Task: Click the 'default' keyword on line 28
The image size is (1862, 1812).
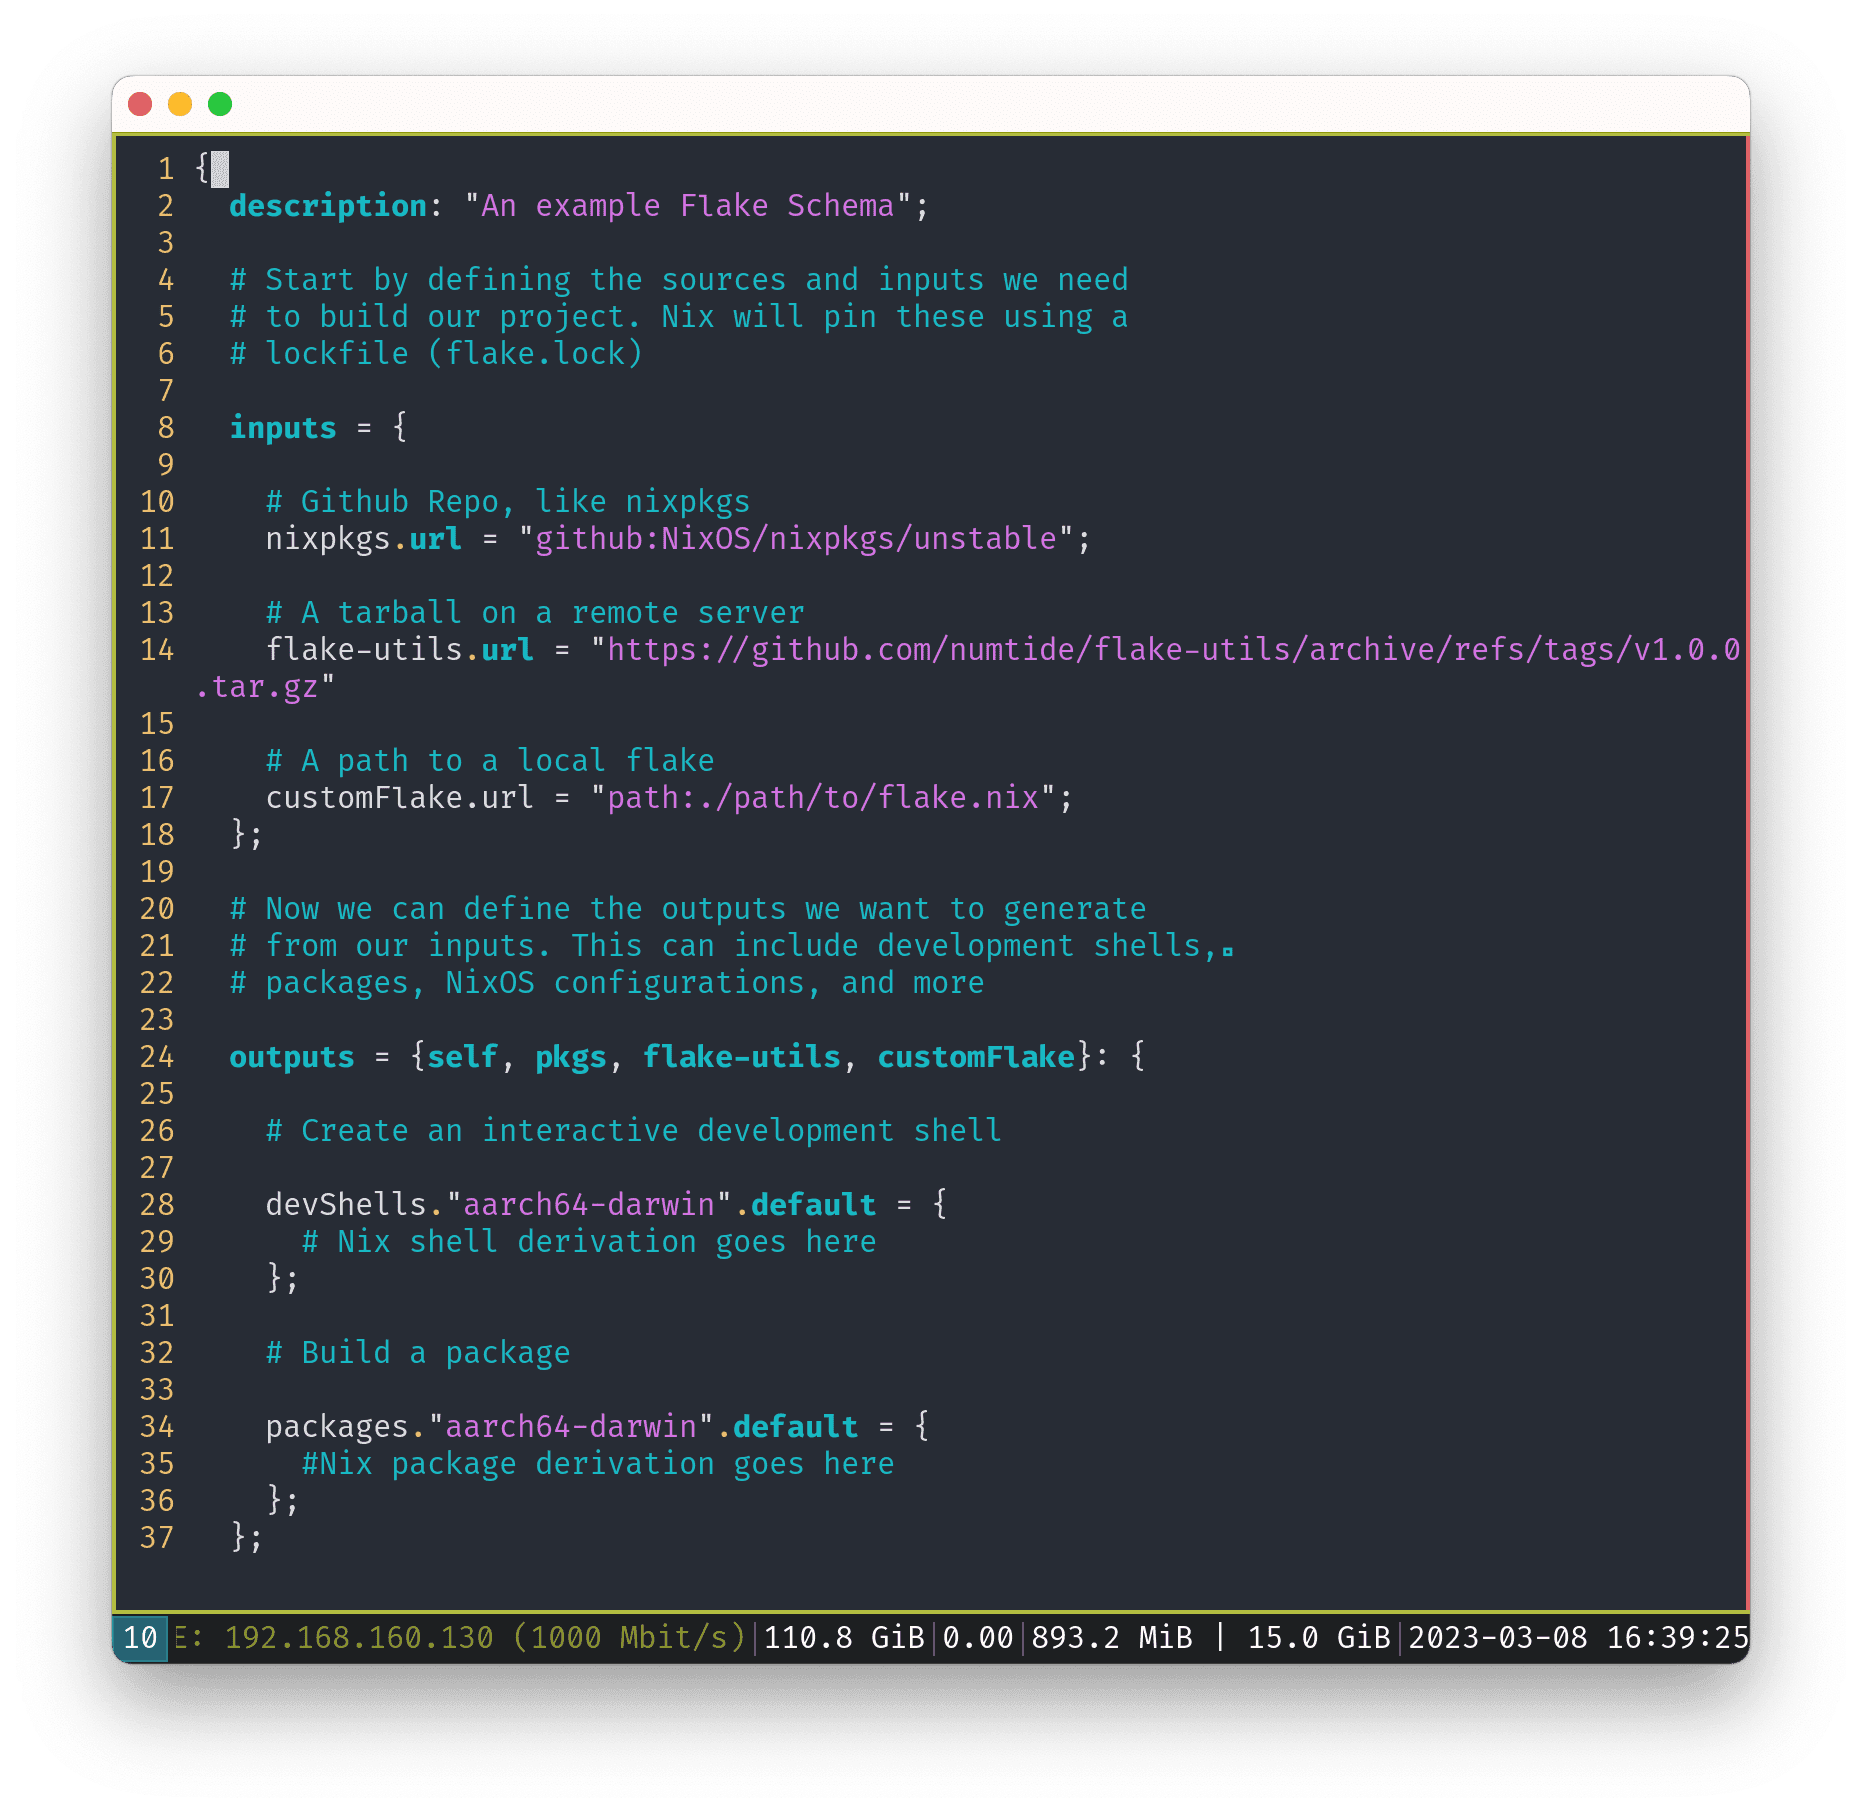Action: tap(814, 1205)
